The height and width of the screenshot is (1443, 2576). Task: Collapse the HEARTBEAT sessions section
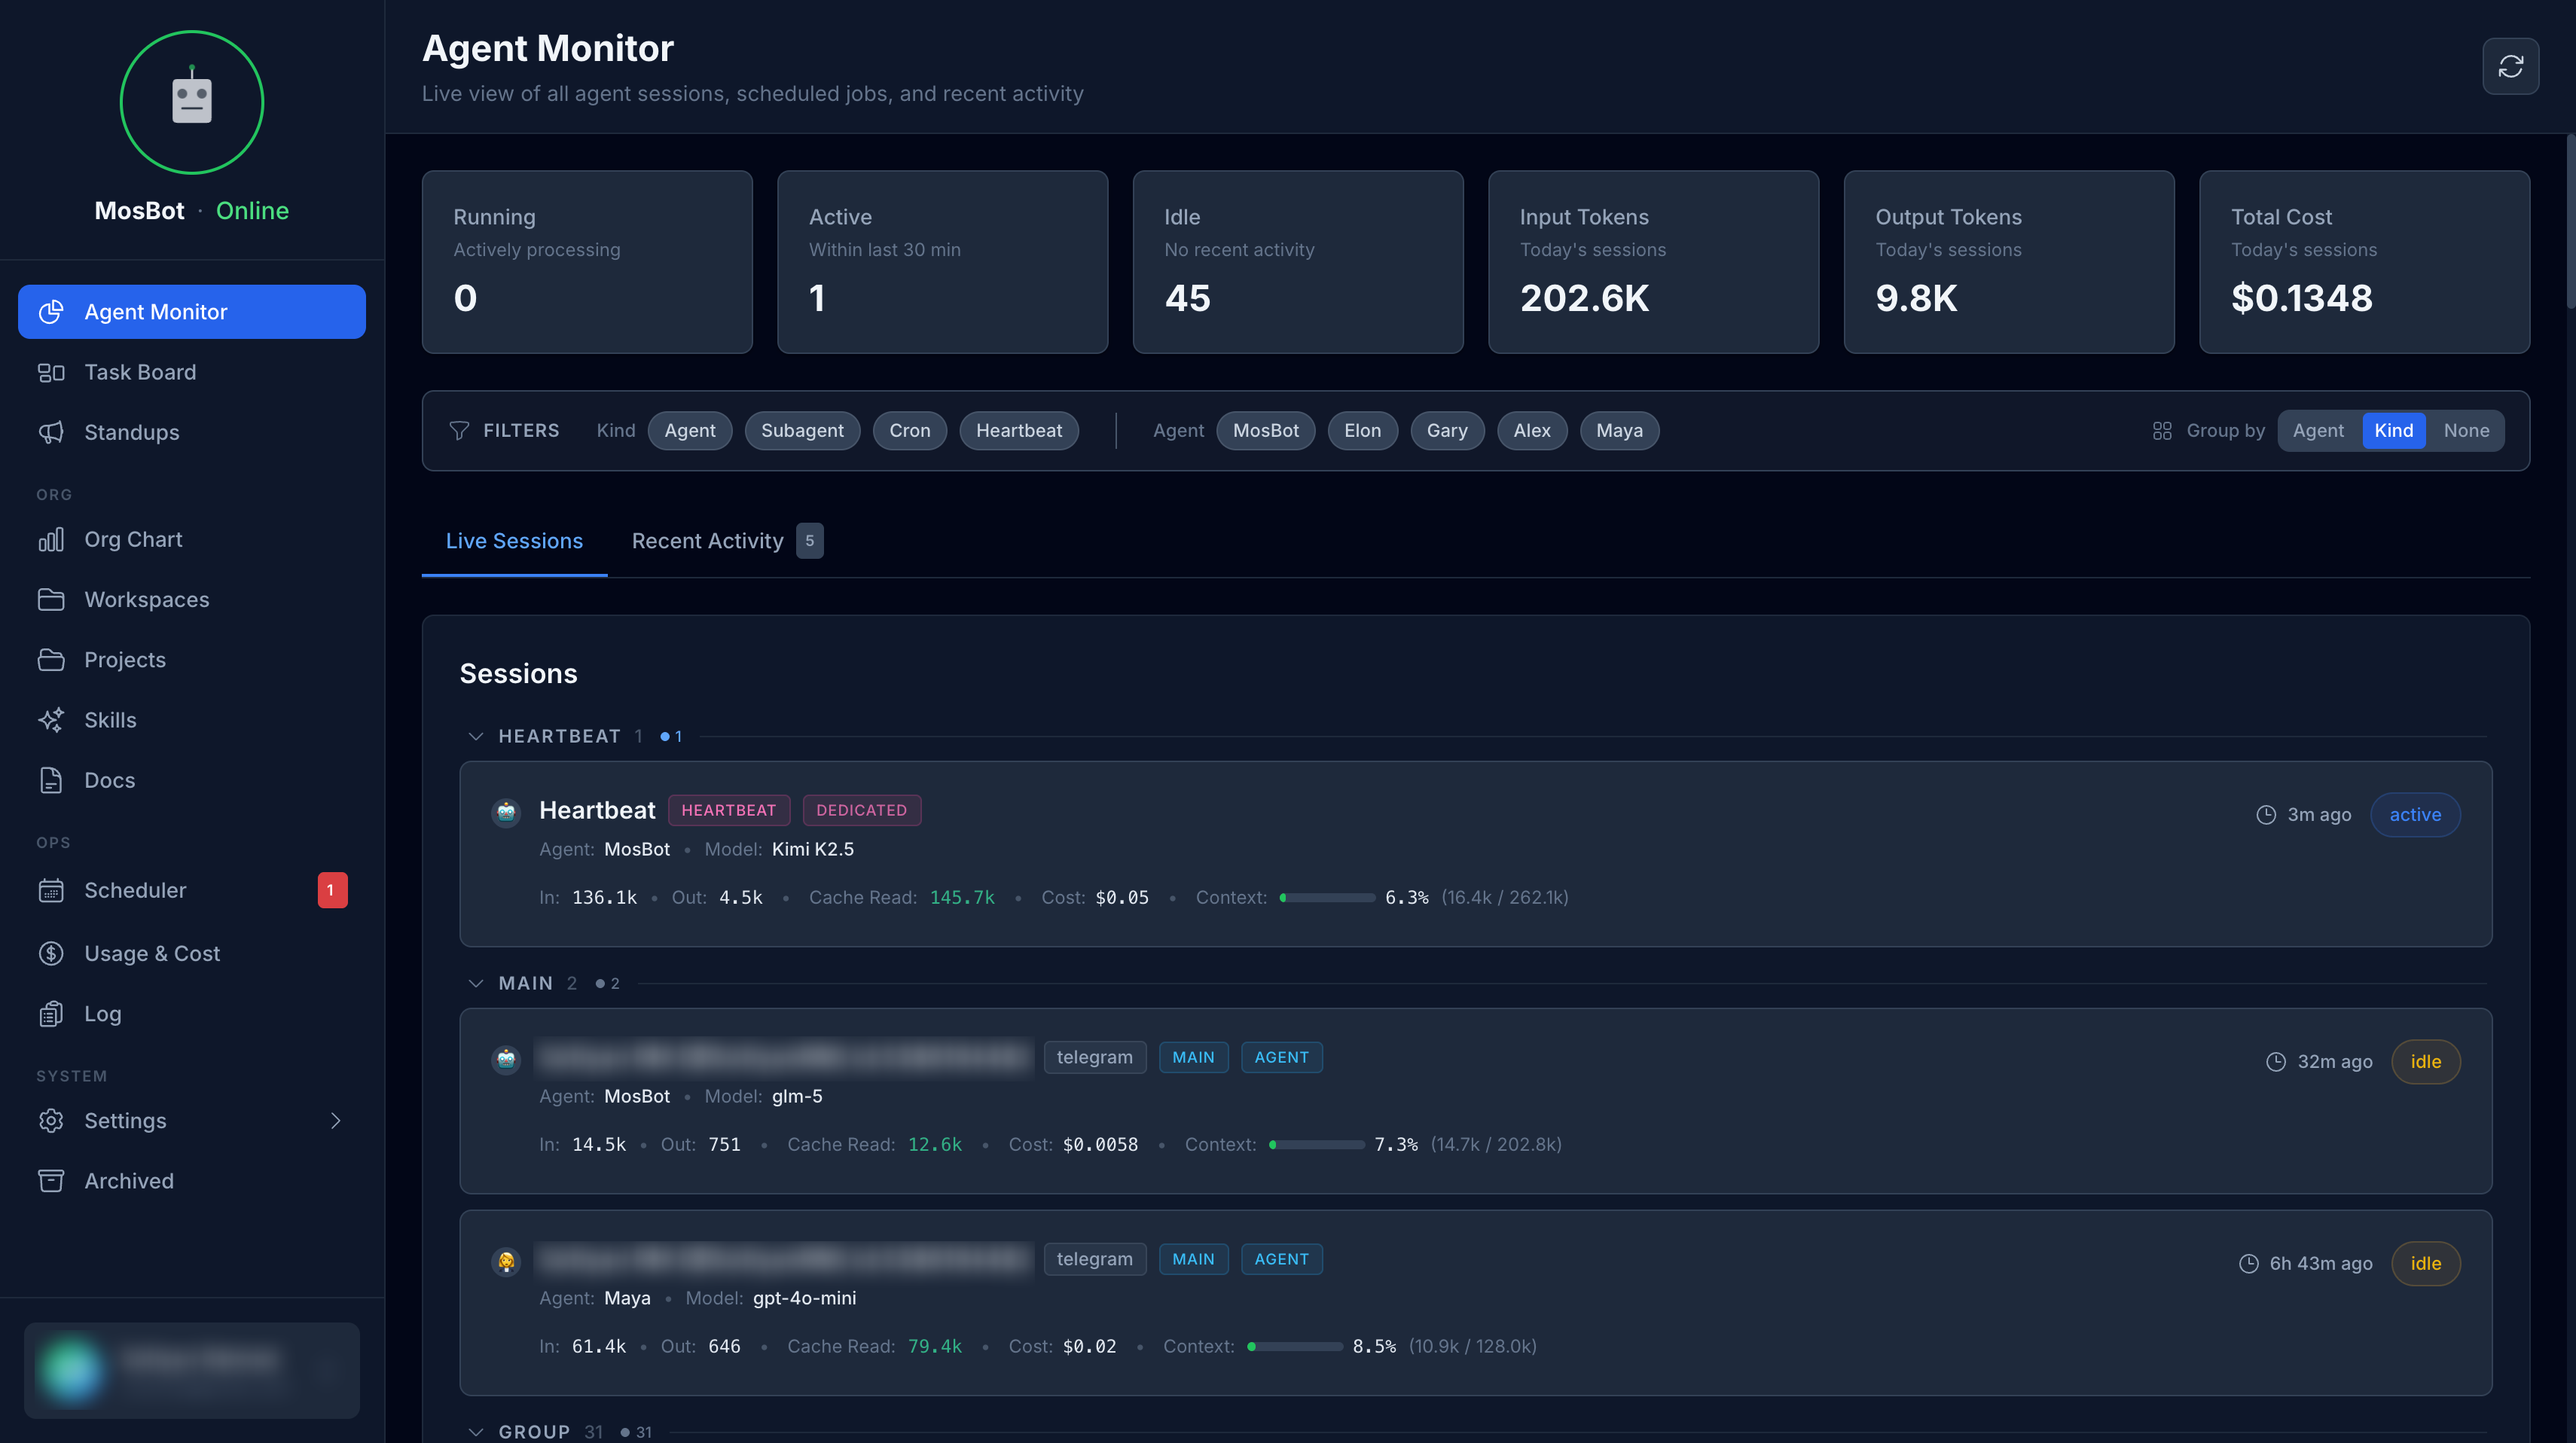(x=477, y=736)
